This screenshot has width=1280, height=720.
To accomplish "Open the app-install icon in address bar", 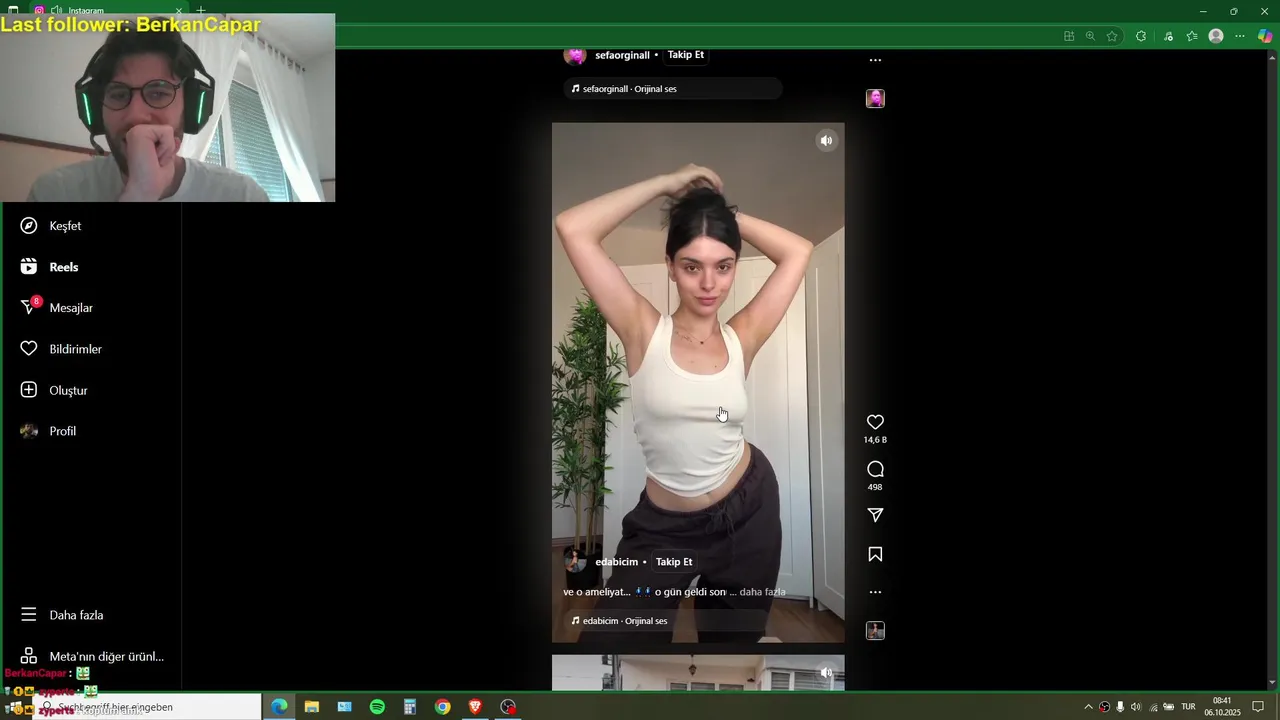I will coord(1069,36).
